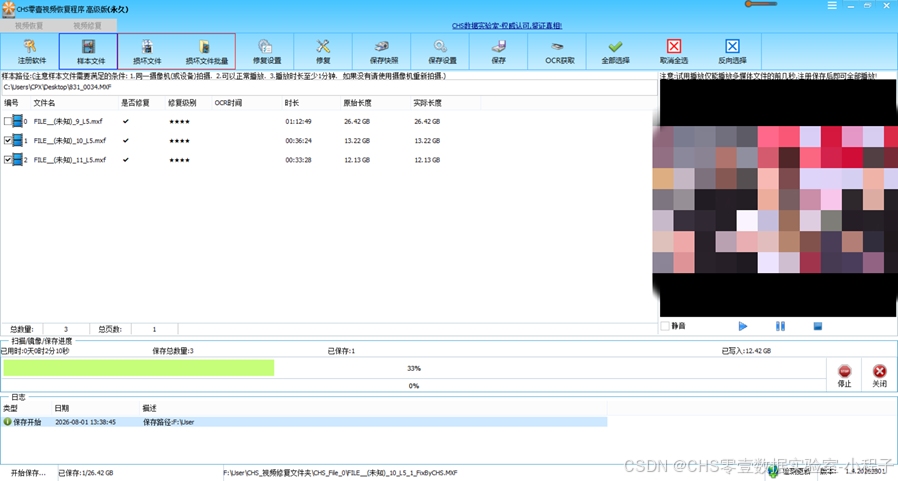Image resolution: width=898 pixels, height=481 pixels.
Task: Click the 描述 log column header
Action: click(149, 408)
